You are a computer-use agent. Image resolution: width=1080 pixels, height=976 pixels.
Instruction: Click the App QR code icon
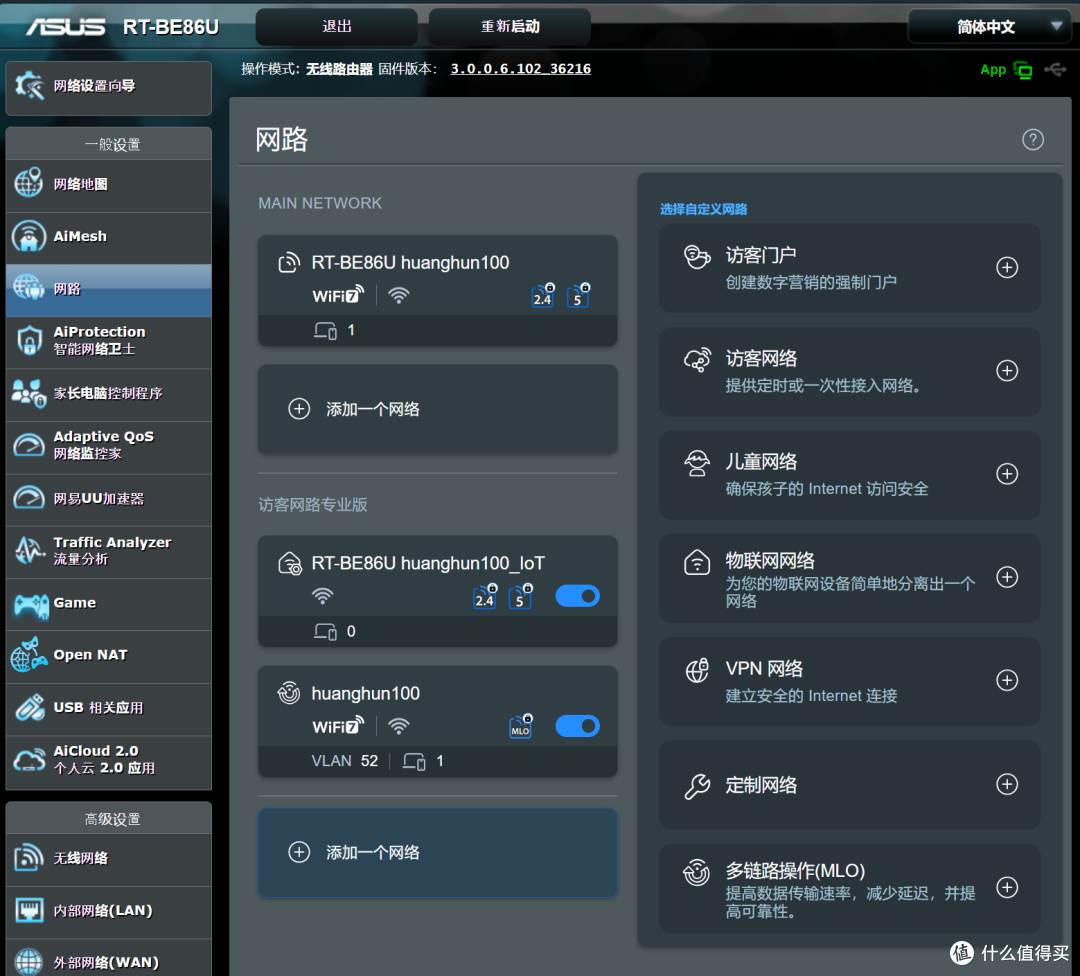(x=1023, y=70)
